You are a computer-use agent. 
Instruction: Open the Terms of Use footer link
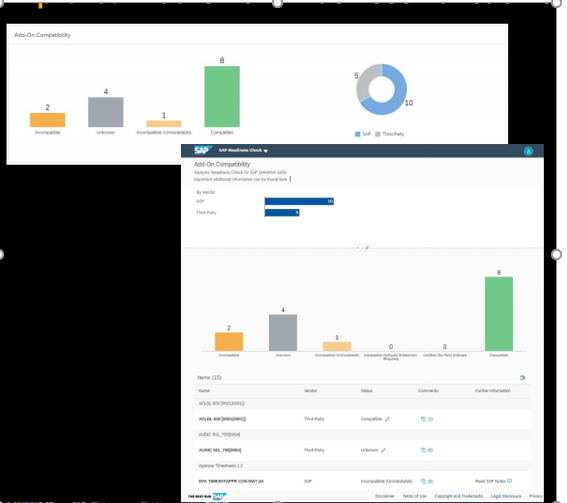click(x=415, y=496)
